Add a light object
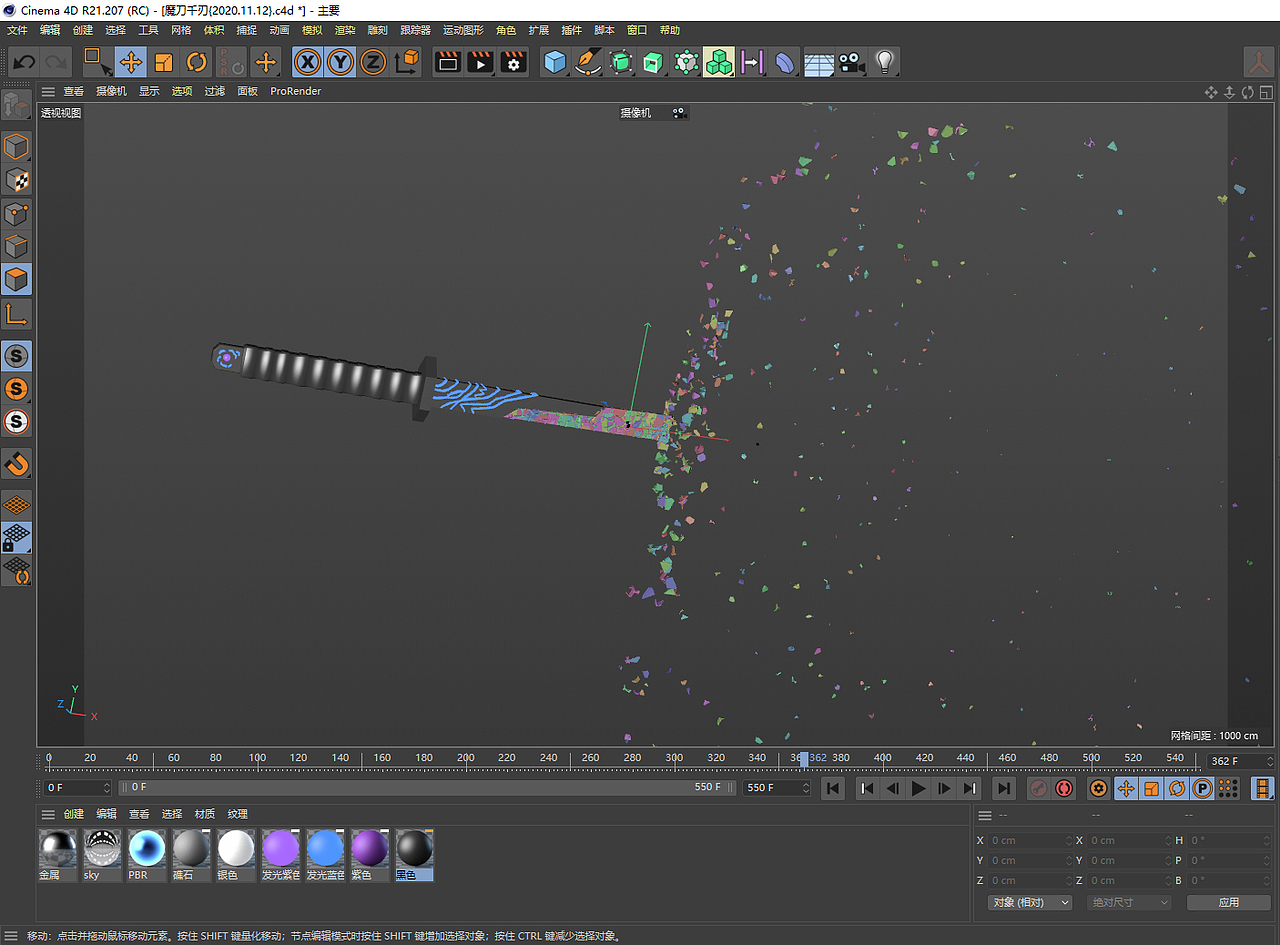This screenshot has width=1280, height=945. (884, 63)
